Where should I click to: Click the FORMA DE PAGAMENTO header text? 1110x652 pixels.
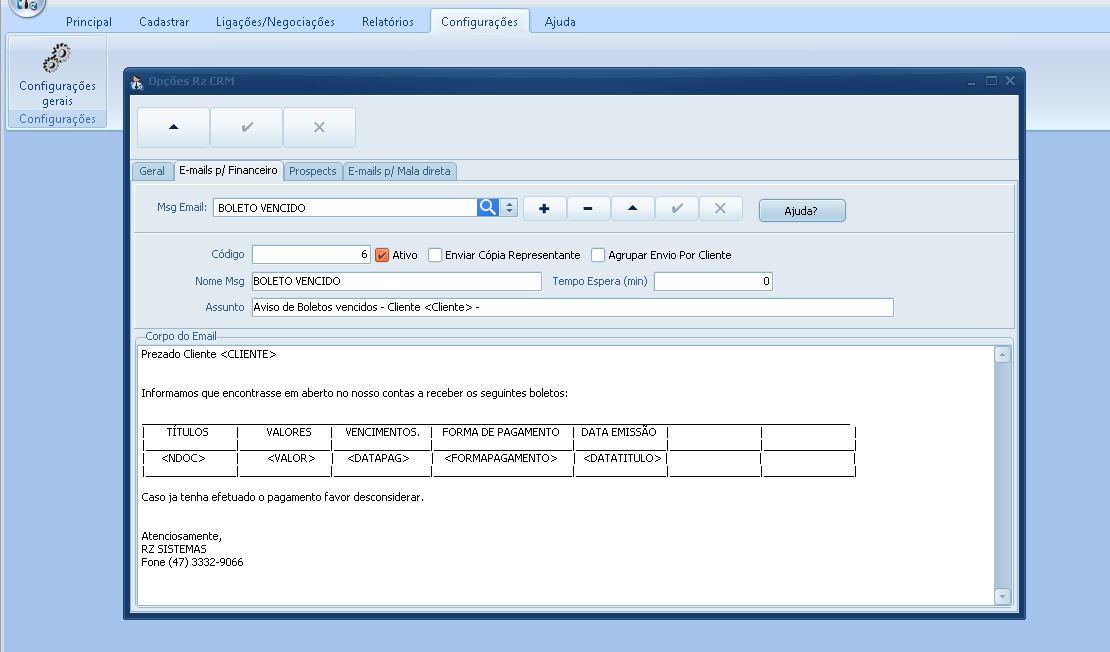[x=500, y=432]
